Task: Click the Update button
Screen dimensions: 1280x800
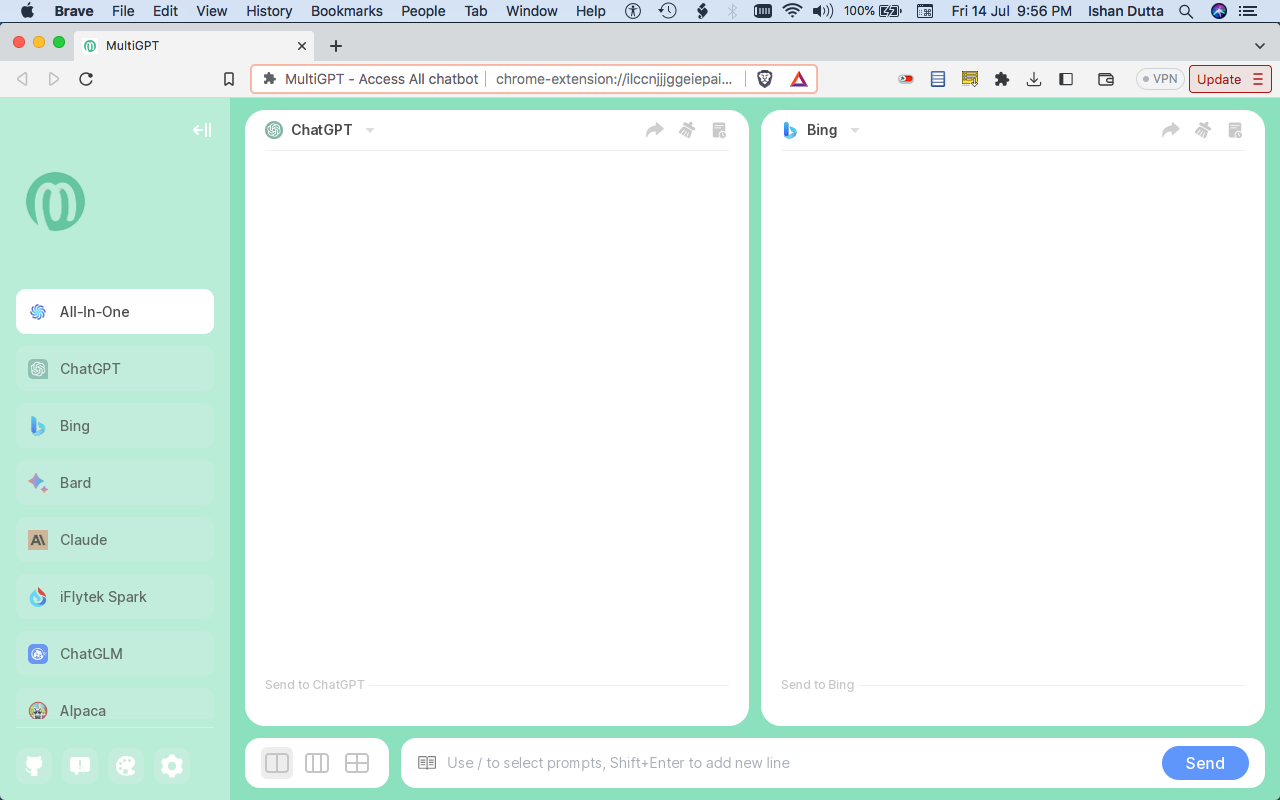Action: click(1230, 79)
